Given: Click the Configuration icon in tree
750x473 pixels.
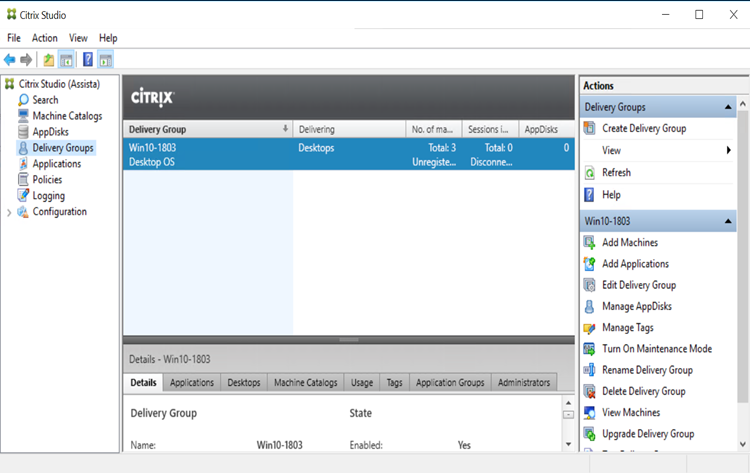Looking at the screenshot, I should [x=23, y=211].
